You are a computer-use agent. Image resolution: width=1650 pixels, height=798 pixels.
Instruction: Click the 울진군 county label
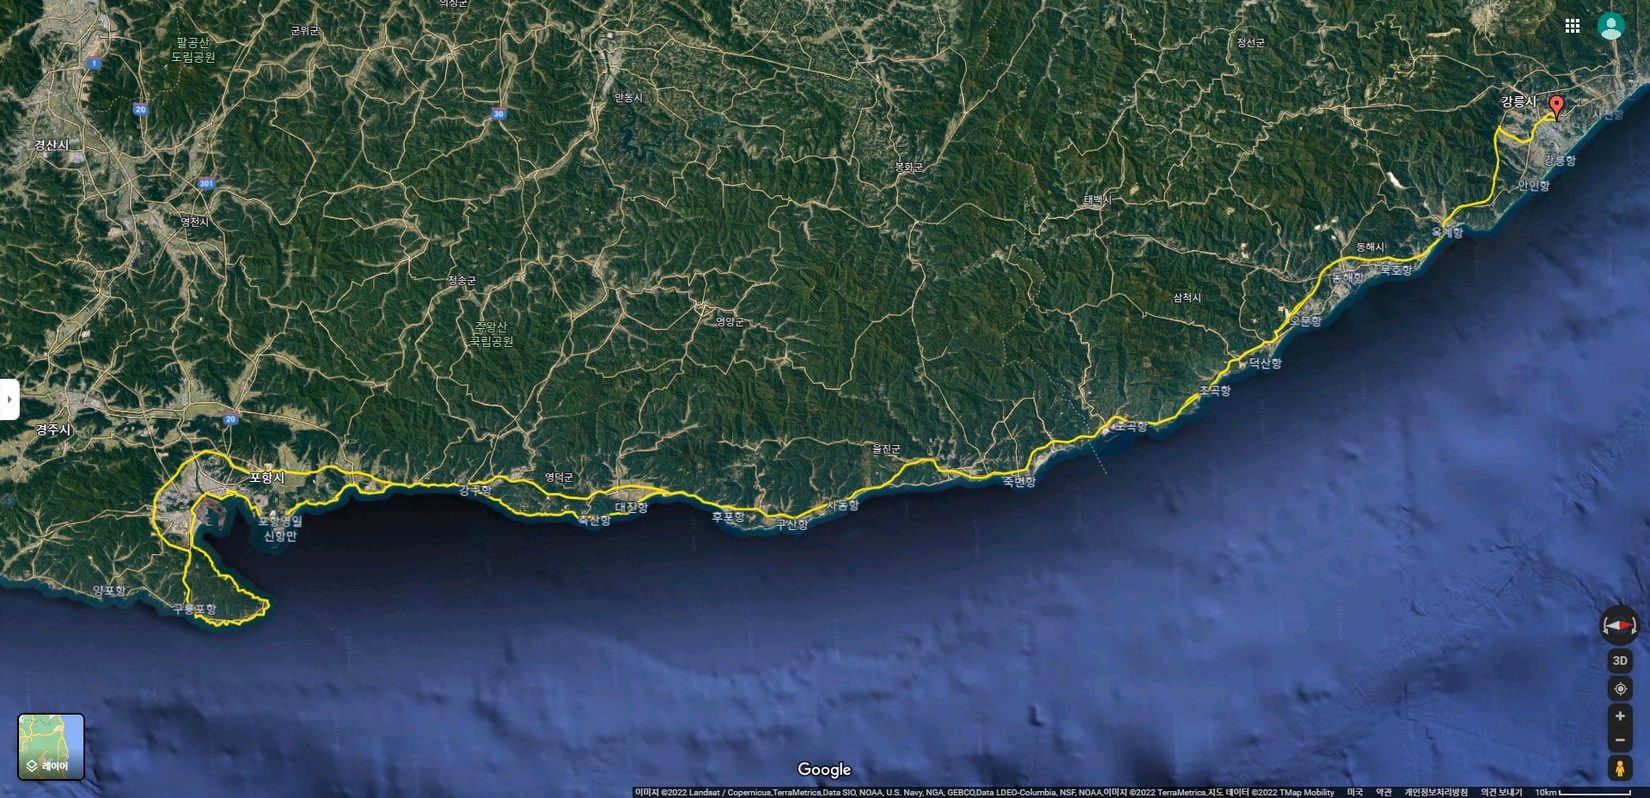[886, 449]
